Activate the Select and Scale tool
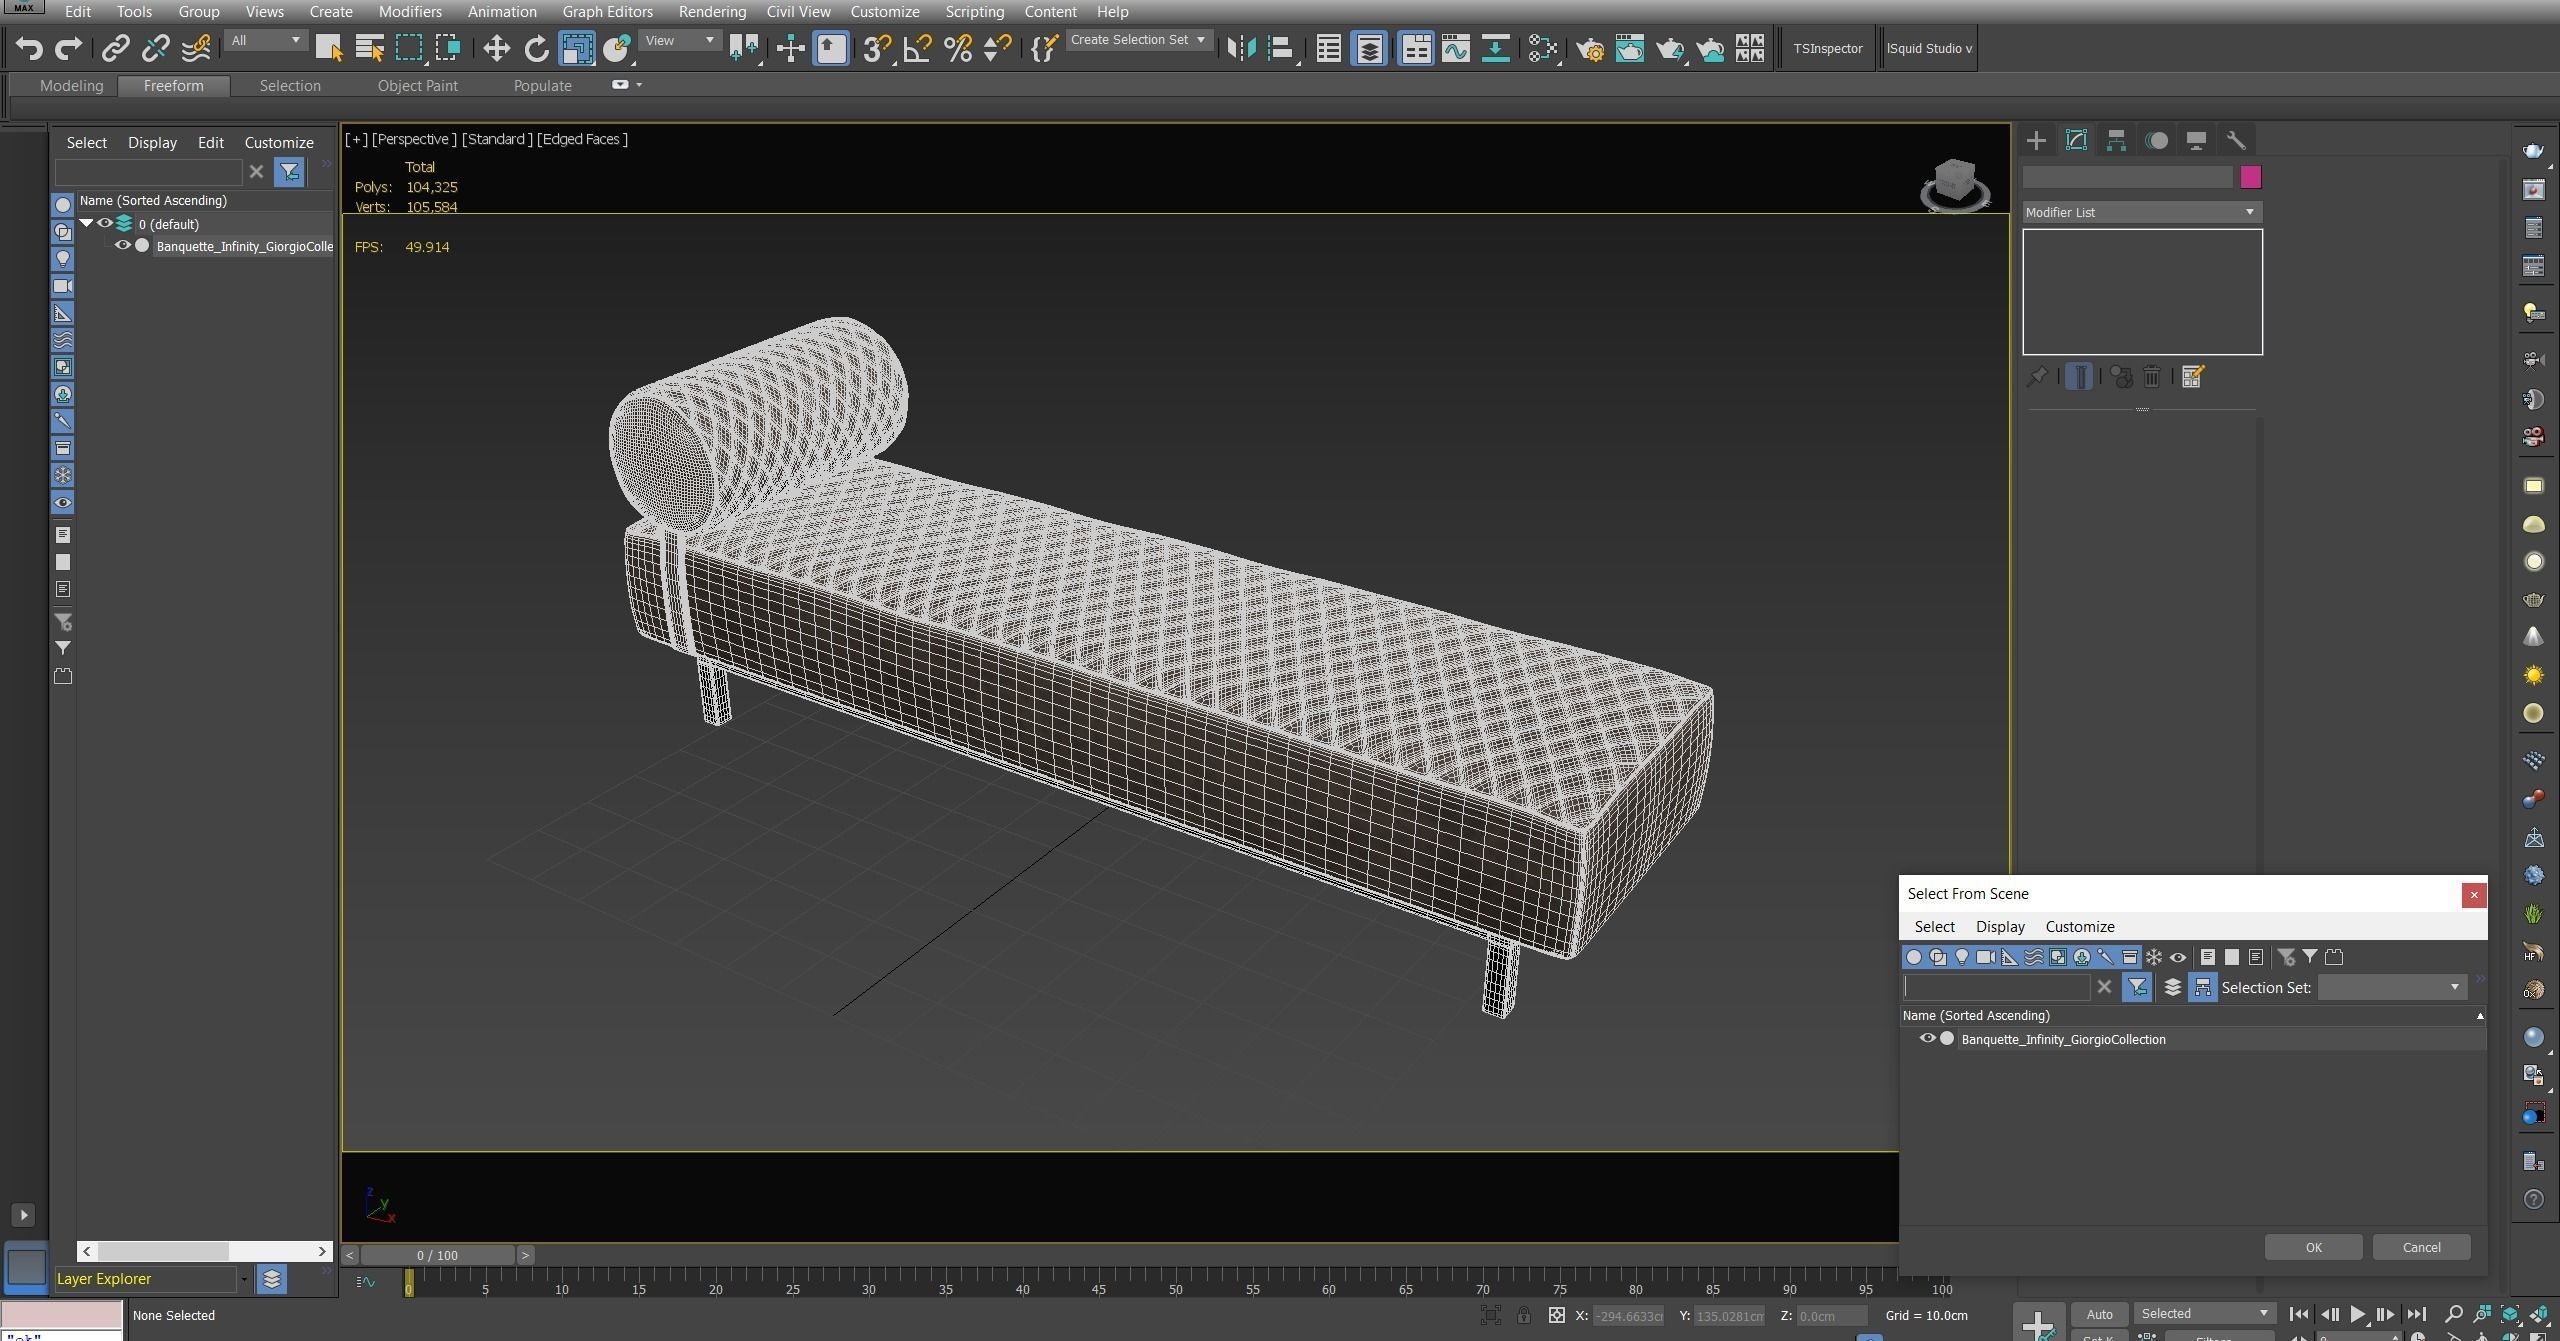2560x1341 pixels. 577,48
